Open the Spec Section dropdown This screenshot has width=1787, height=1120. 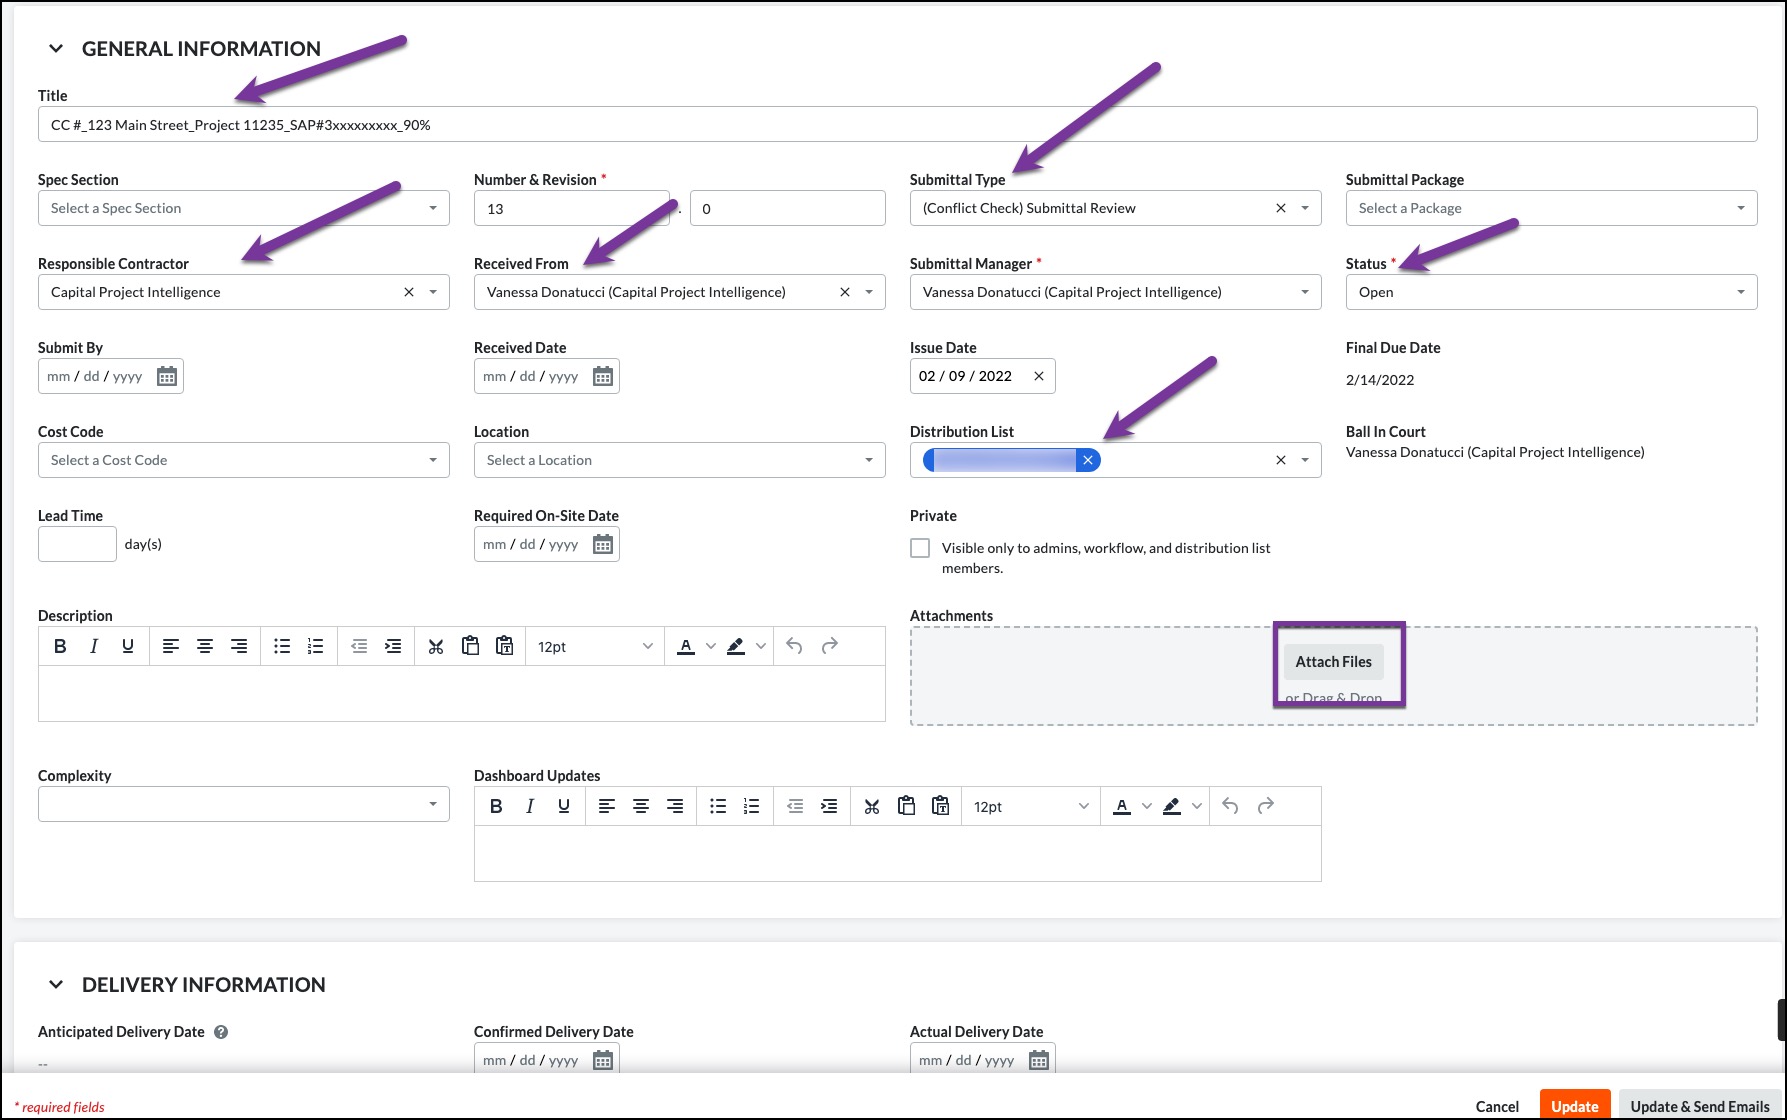(x=243, y=208)
